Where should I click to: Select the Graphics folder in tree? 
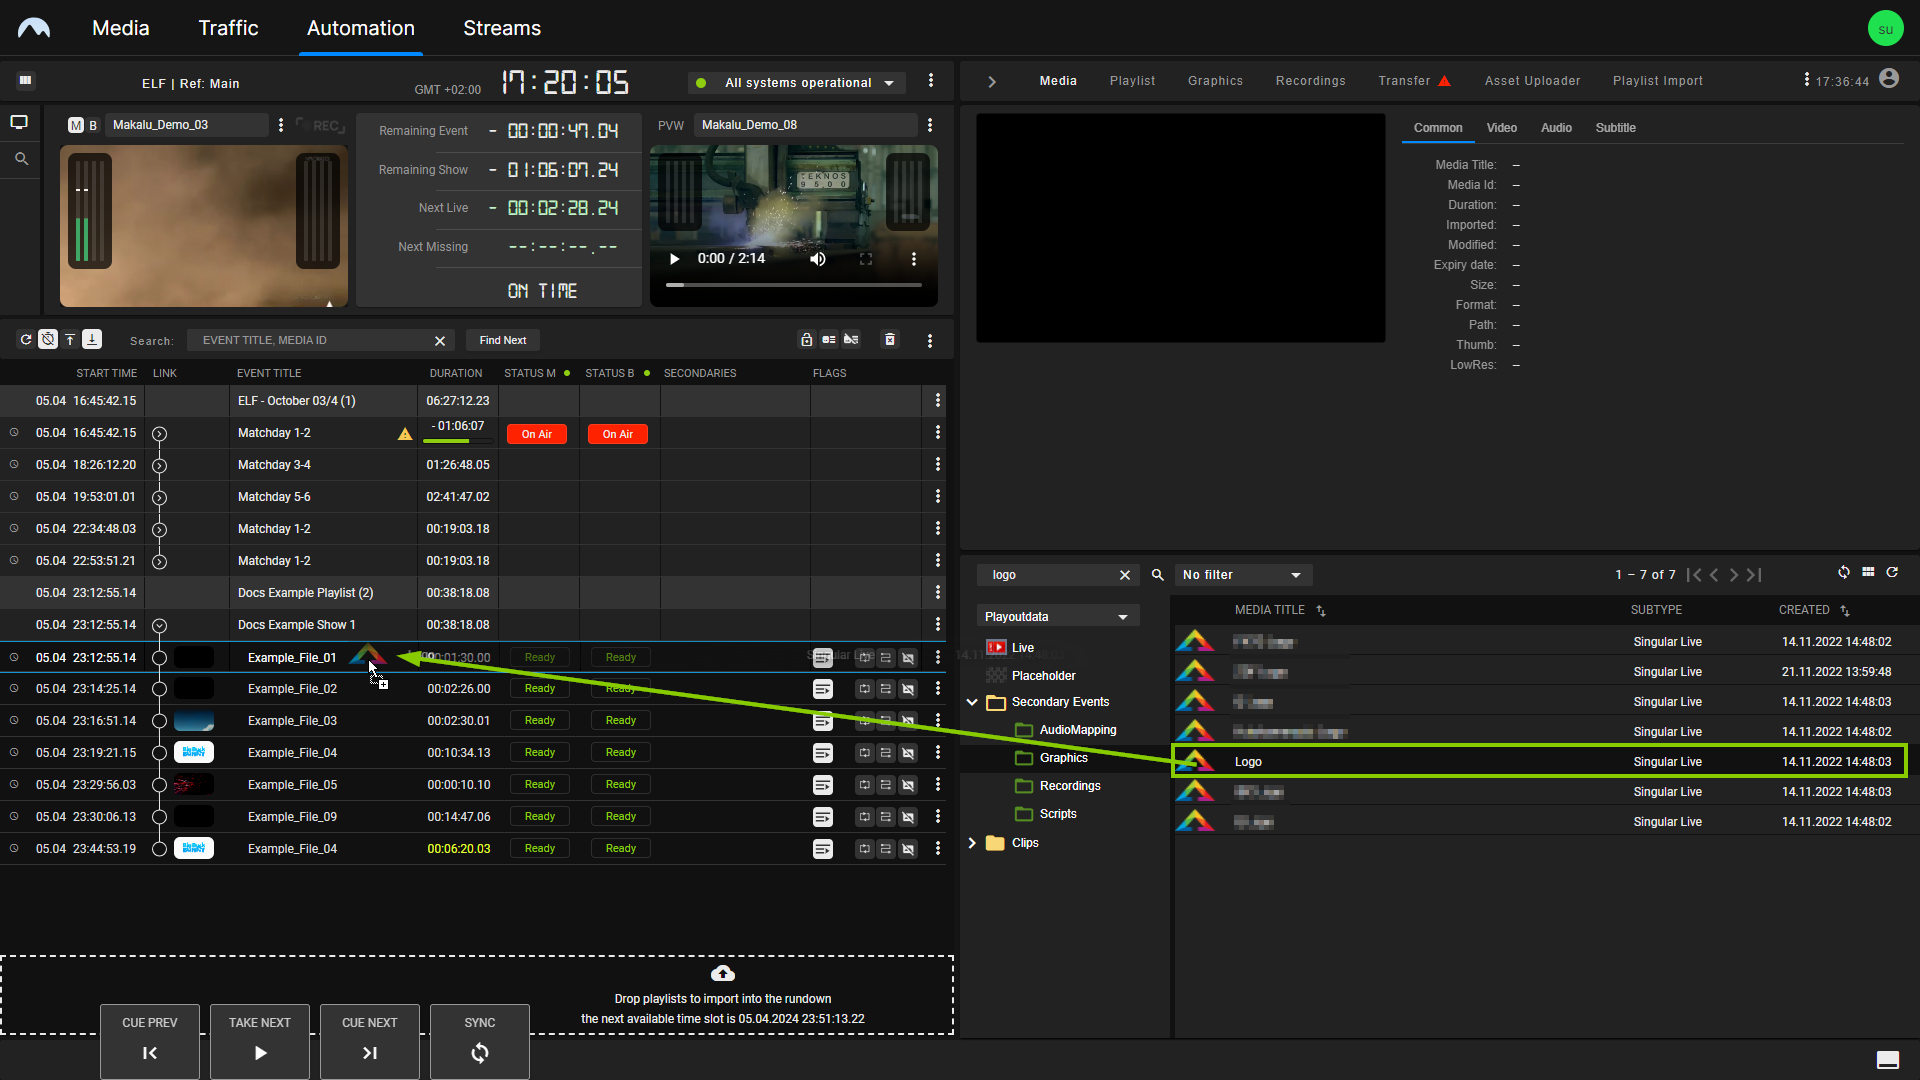[x=1063, y=758]
